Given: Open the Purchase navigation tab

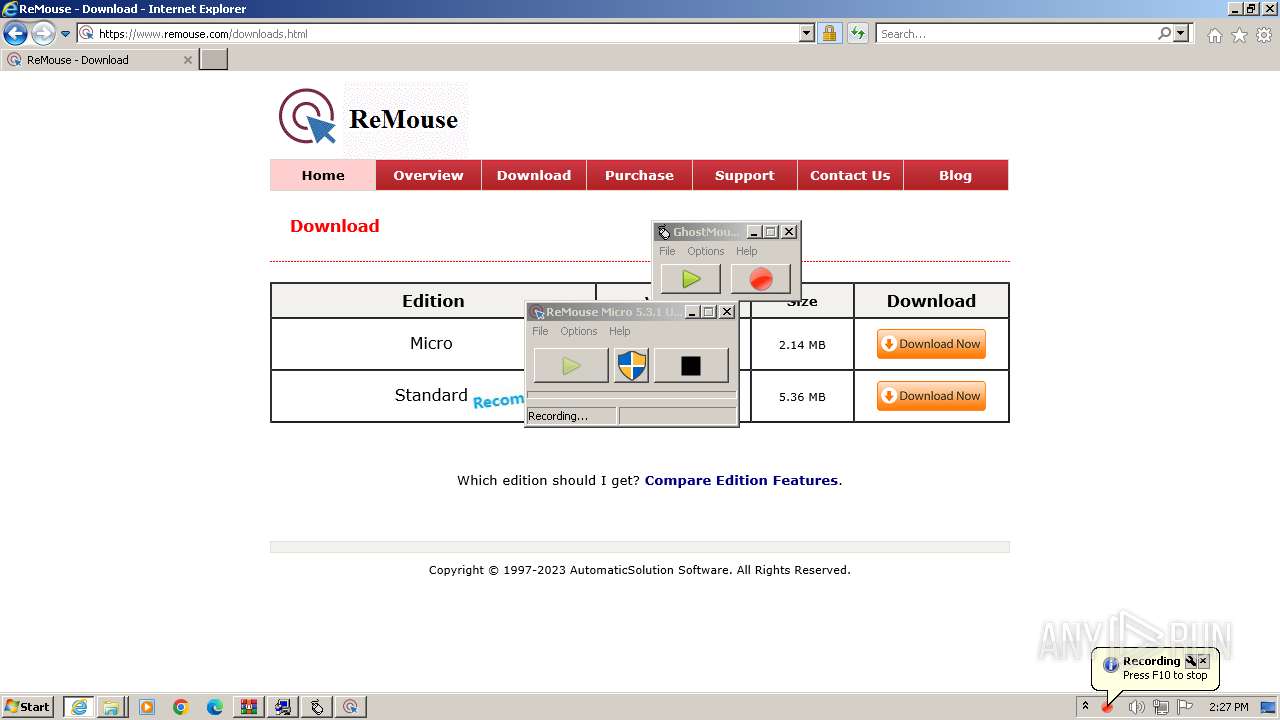Looking at the screenshot, I should [639, 175].
